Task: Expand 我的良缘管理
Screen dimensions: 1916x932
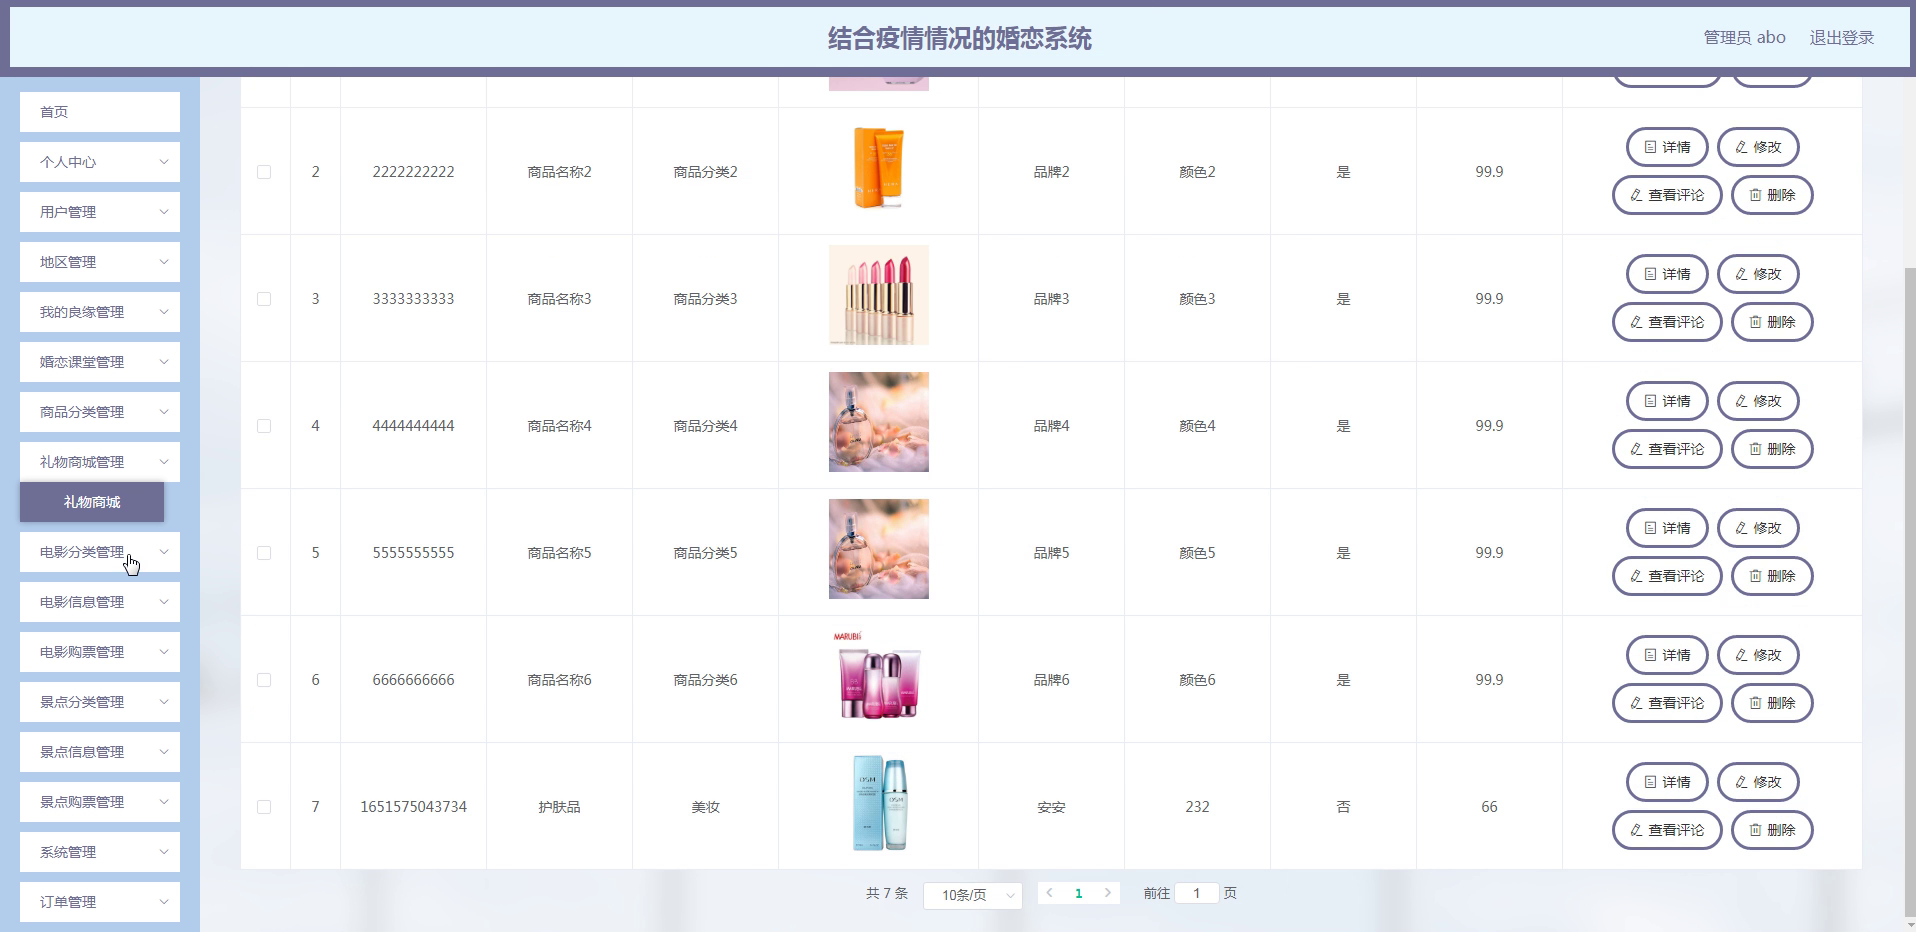Action: 100,312
